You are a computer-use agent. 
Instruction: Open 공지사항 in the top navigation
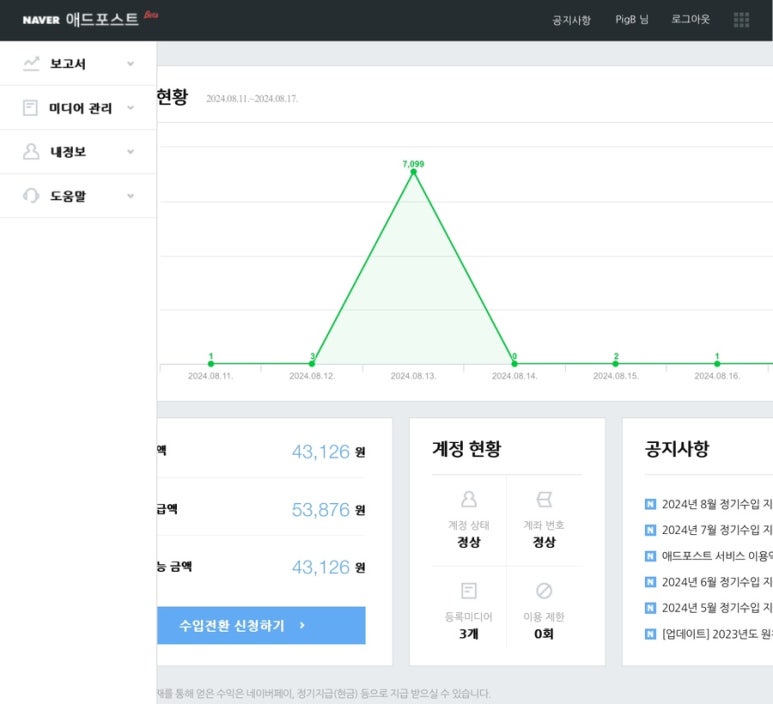pos(571,20)
